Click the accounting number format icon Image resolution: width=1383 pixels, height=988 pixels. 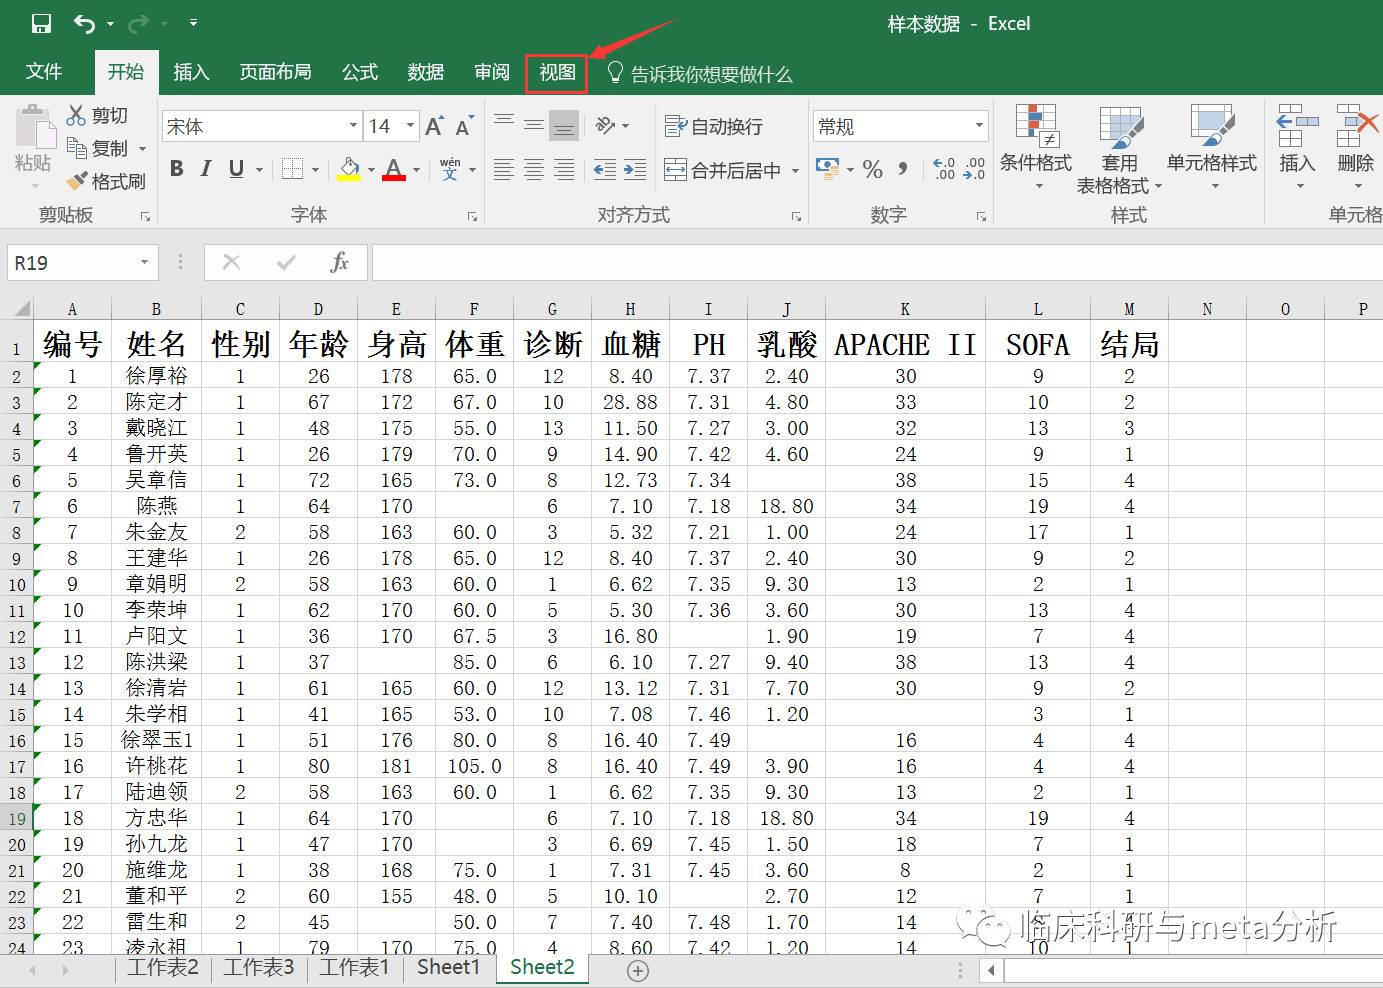[x=827, y=168]
